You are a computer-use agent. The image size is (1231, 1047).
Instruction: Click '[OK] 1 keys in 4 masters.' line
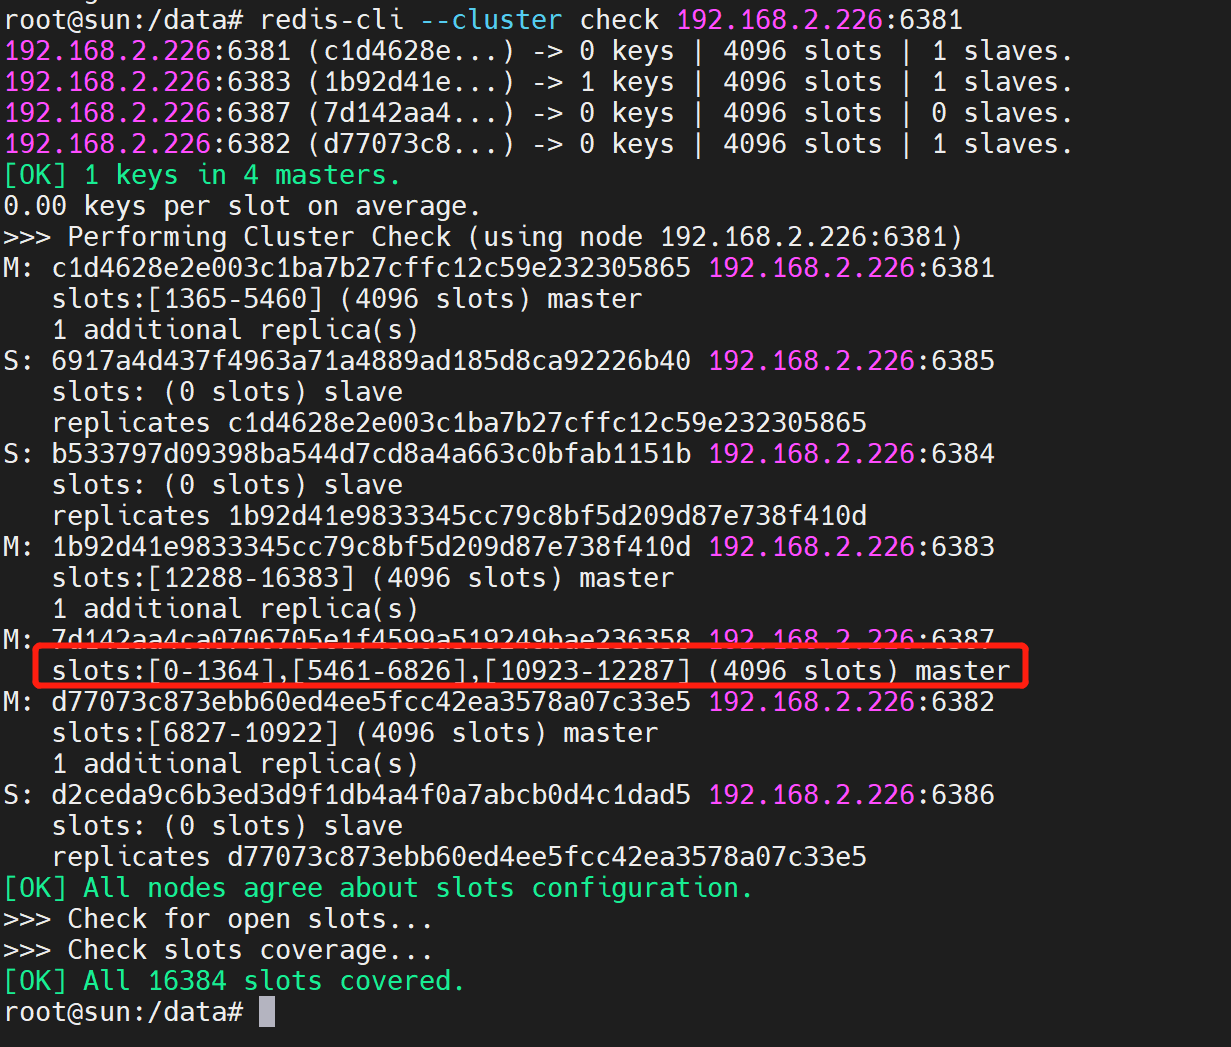click(x=202, y=175)
